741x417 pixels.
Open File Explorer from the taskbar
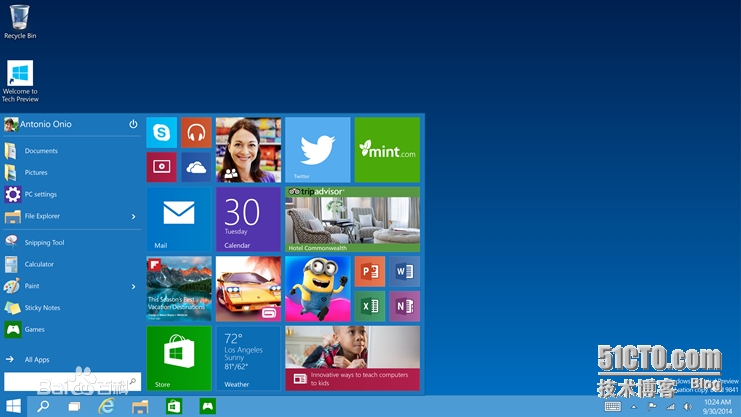(140, 407)
